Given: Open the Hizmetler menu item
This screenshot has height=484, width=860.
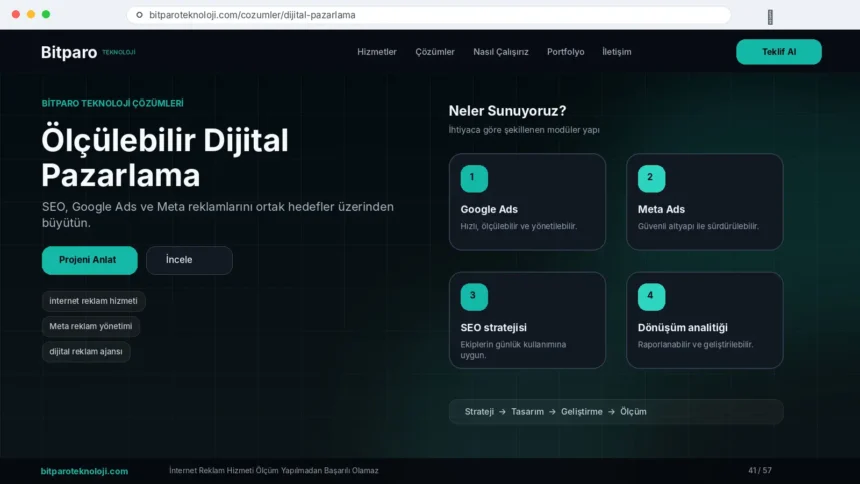Looking at the screenshot, I should [x=377, y=52].
